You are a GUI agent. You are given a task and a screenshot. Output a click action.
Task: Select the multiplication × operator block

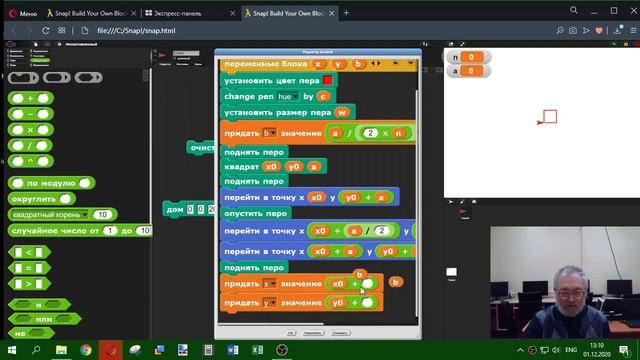click(x=31, y=130)
